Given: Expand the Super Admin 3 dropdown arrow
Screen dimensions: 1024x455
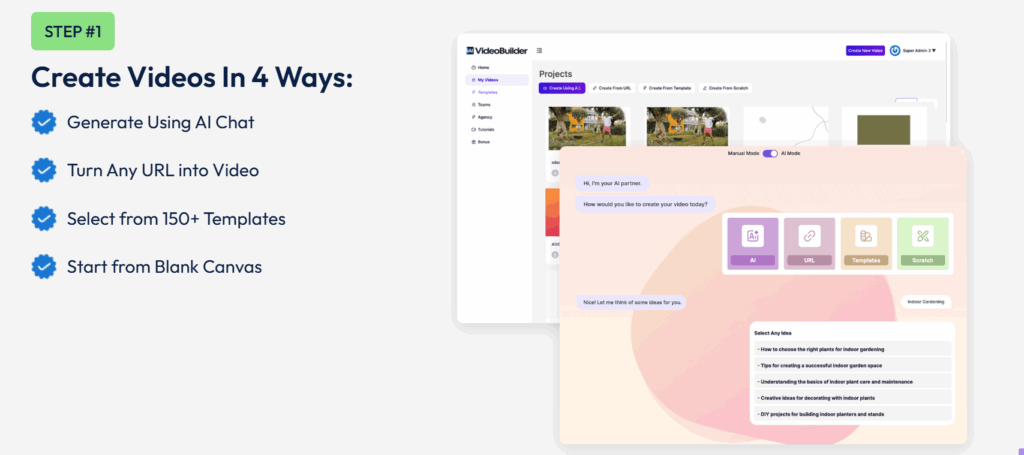Looking at the screenshot, I should point(934,50).
